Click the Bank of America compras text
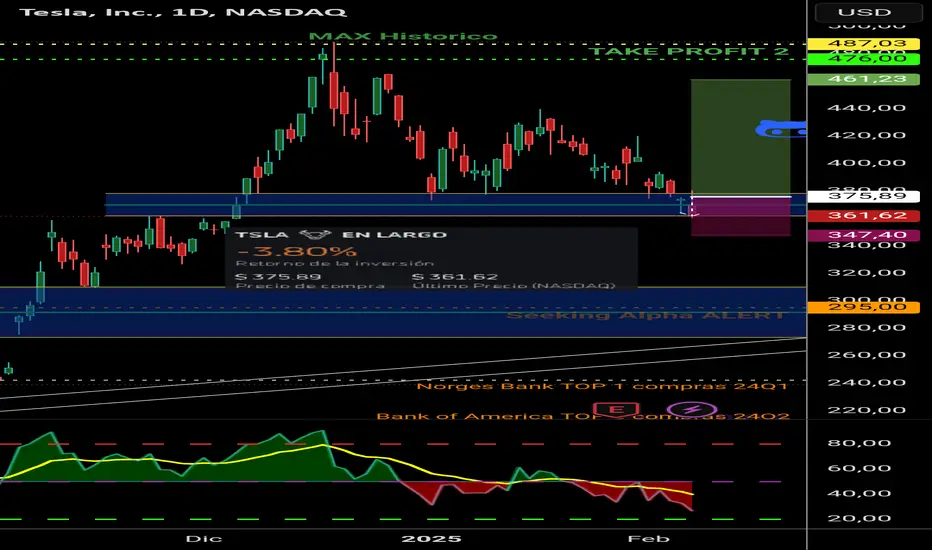This screenshot has width=932, height=550. 583,416
